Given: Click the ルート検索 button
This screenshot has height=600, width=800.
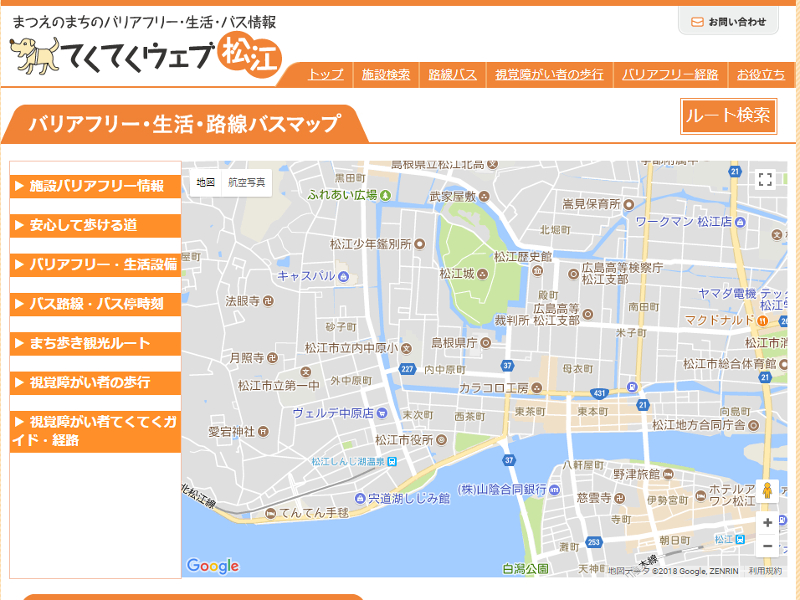Looking at the screenshot, I should [x=728, y=116].
